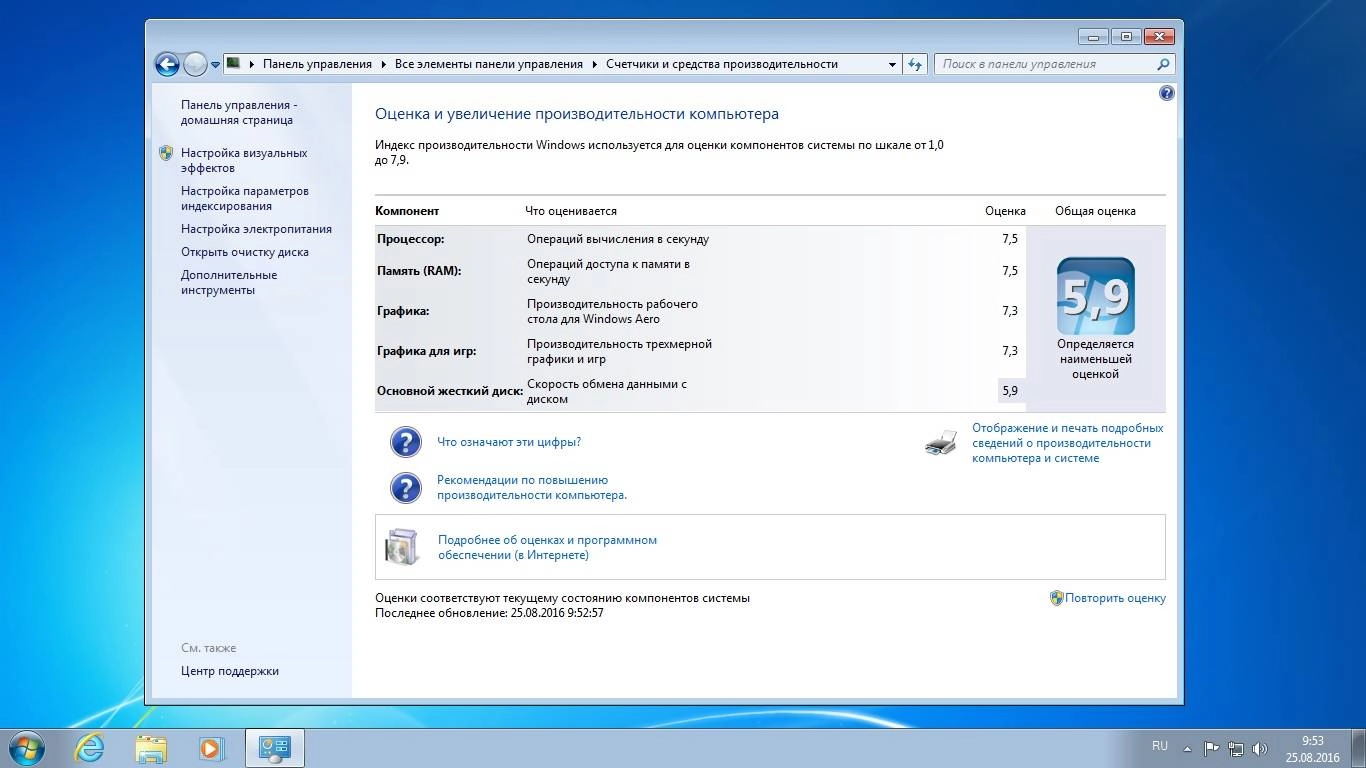1366x768 pixels.
Task: Click the magnifier search icon
Action: tap(1163, 64)
